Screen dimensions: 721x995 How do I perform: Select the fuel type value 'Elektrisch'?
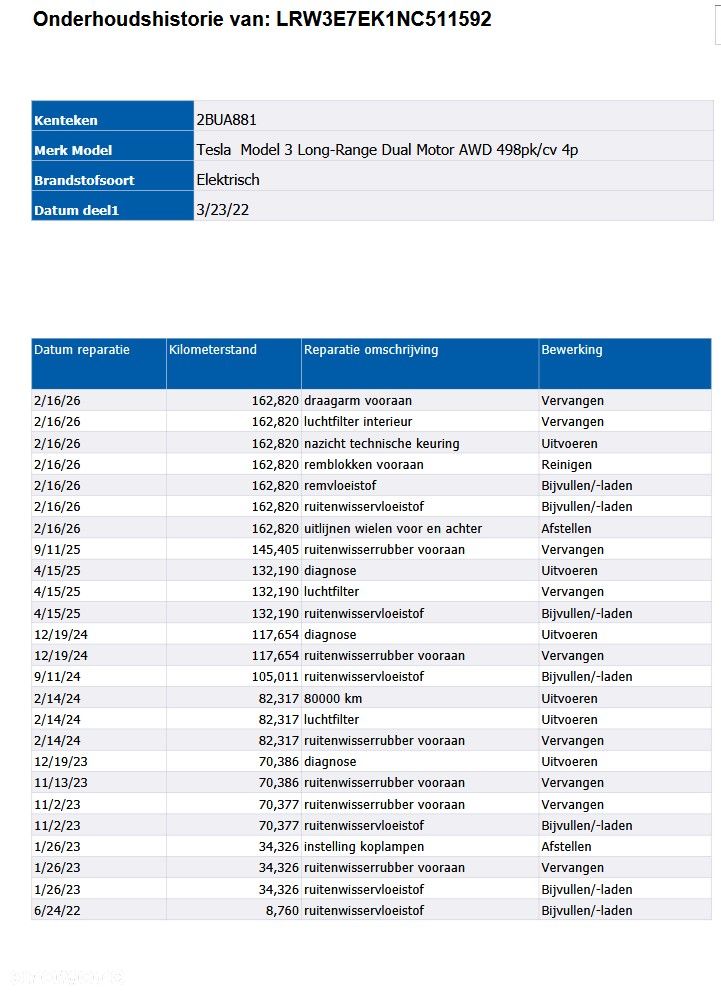pyautogui.click(x=228, y=180)
